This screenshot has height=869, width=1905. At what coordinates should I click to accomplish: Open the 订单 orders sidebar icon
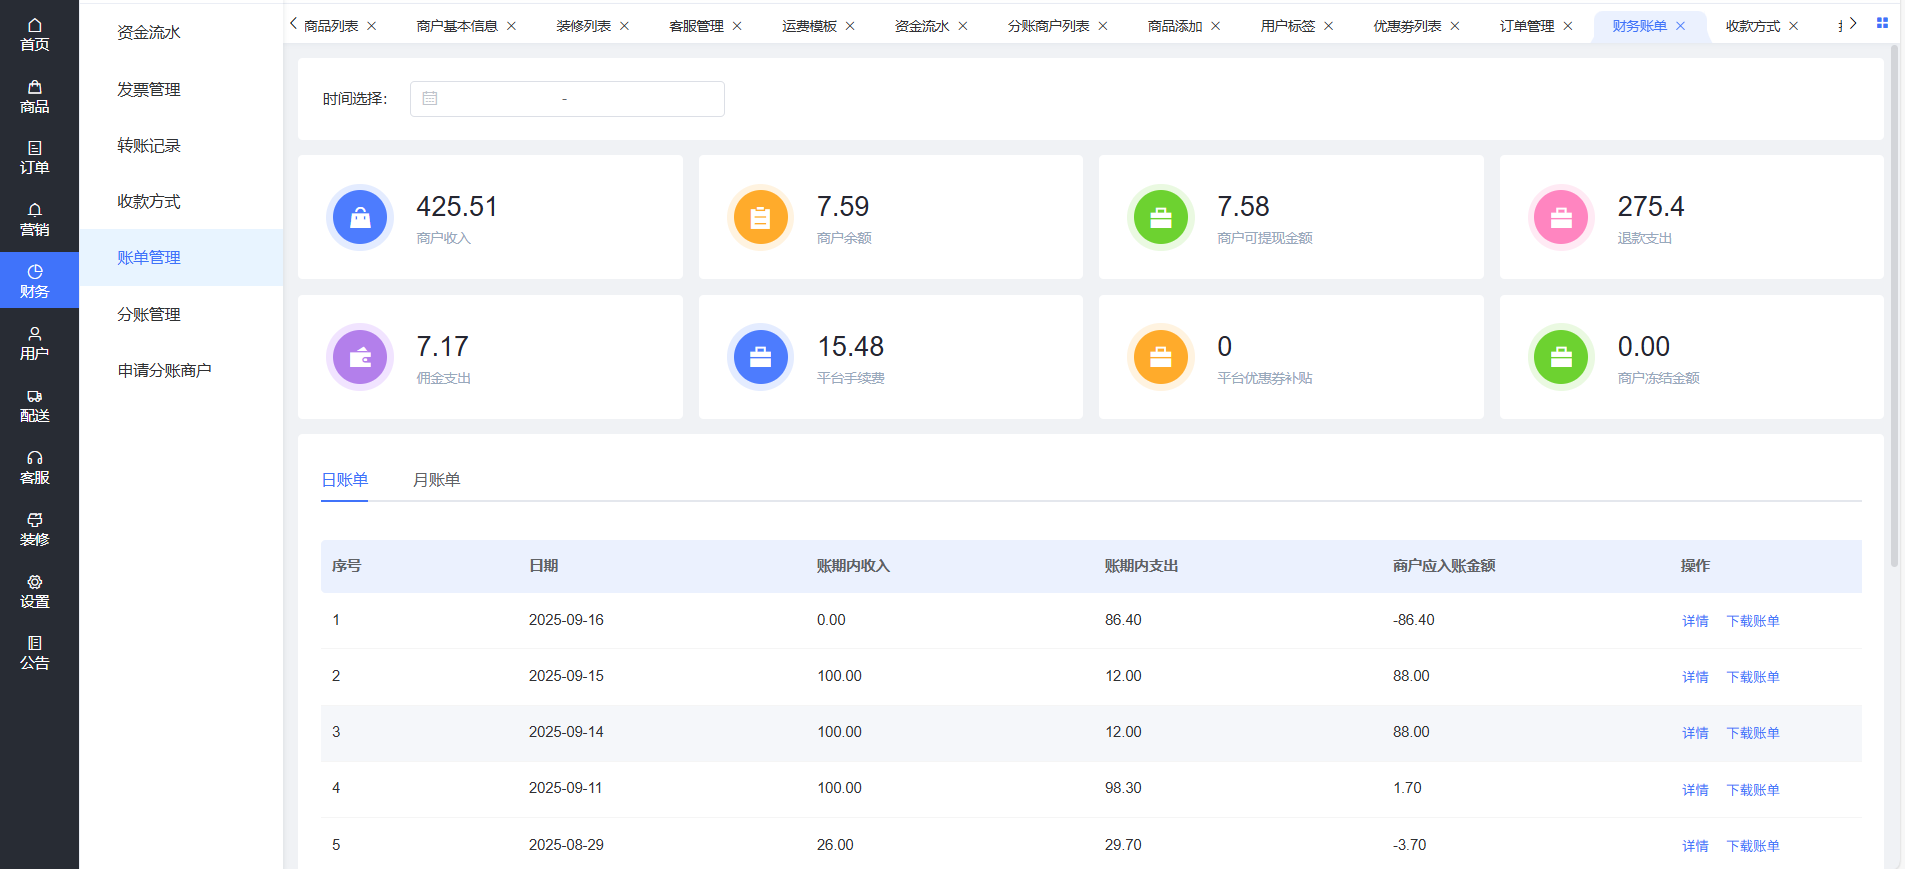coord(35,158)
